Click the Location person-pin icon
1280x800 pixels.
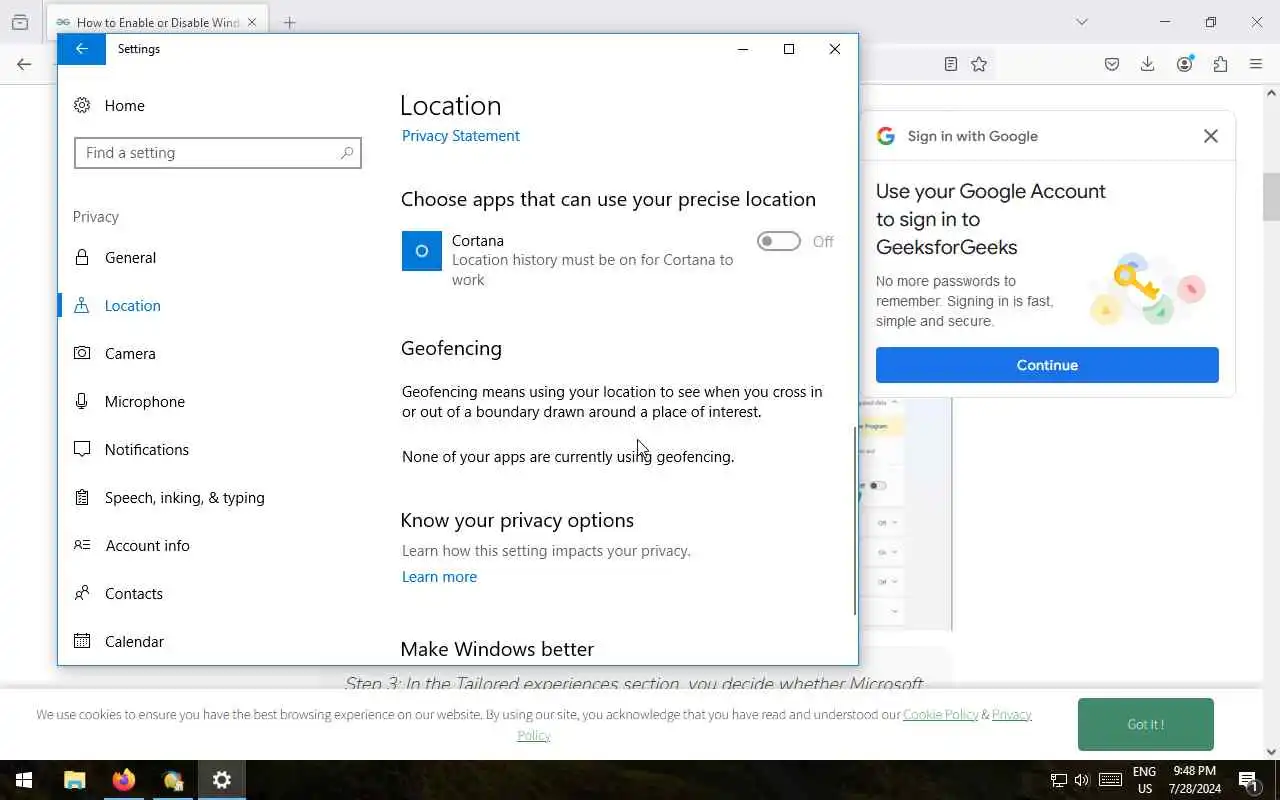pyautogui.click(x=82, y=305)
